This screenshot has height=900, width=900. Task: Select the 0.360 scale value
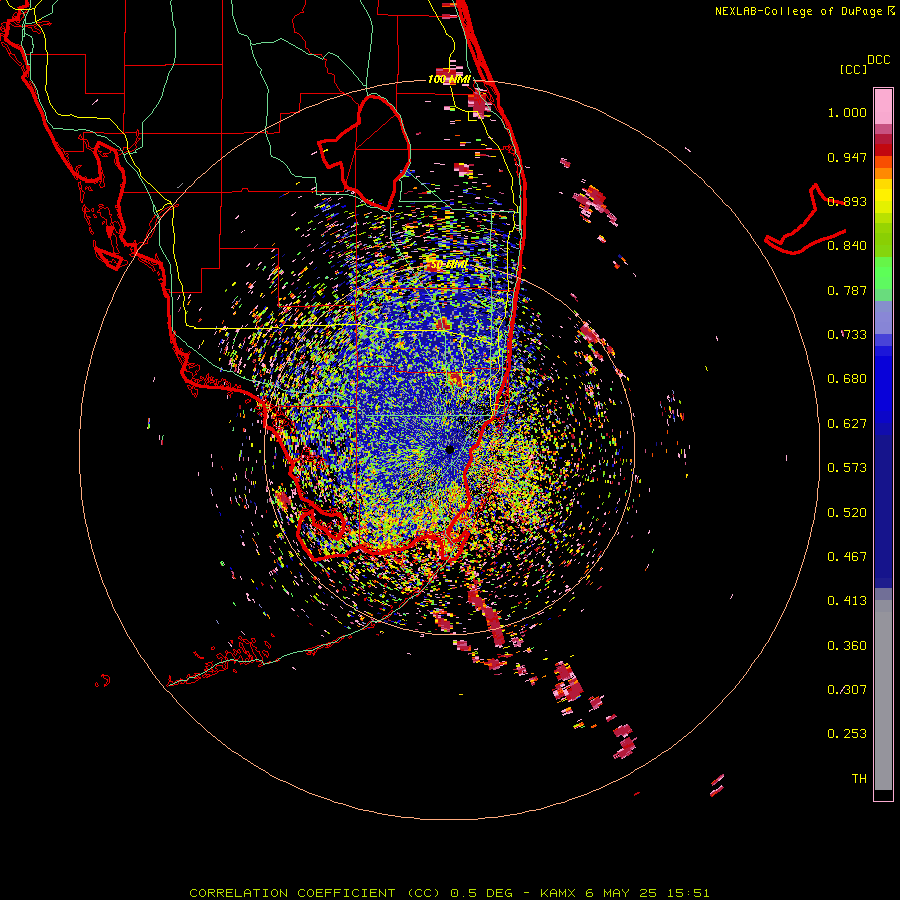click(847, 646)
